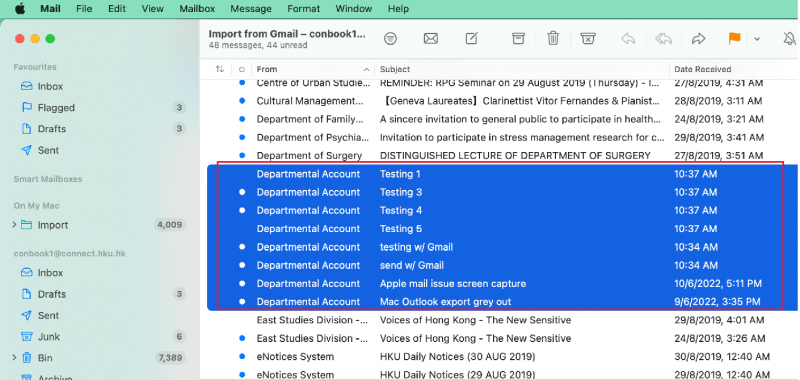Sort by the Subject column header
This screenshot has width=800, height=380.
[x=522, y=69]
